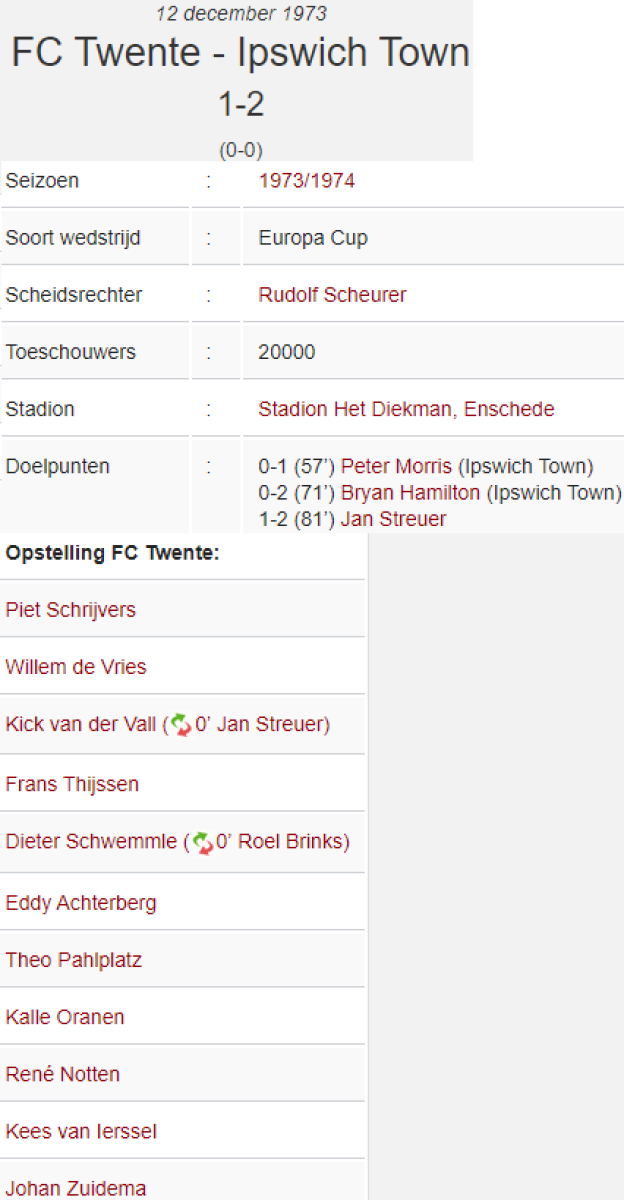Click substitution icon beside Roel Brinks
624x1200 pixels.
coord(202,842)
